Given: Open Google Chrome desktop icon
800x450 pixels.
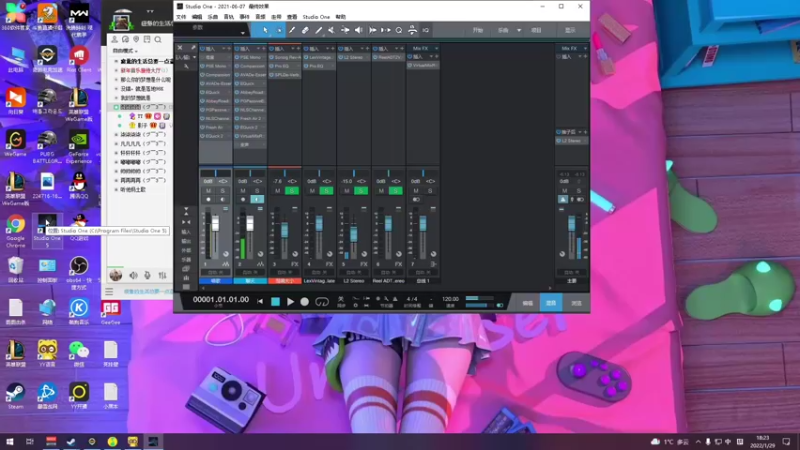Looking at the screenshot, I should click(15, 230).
